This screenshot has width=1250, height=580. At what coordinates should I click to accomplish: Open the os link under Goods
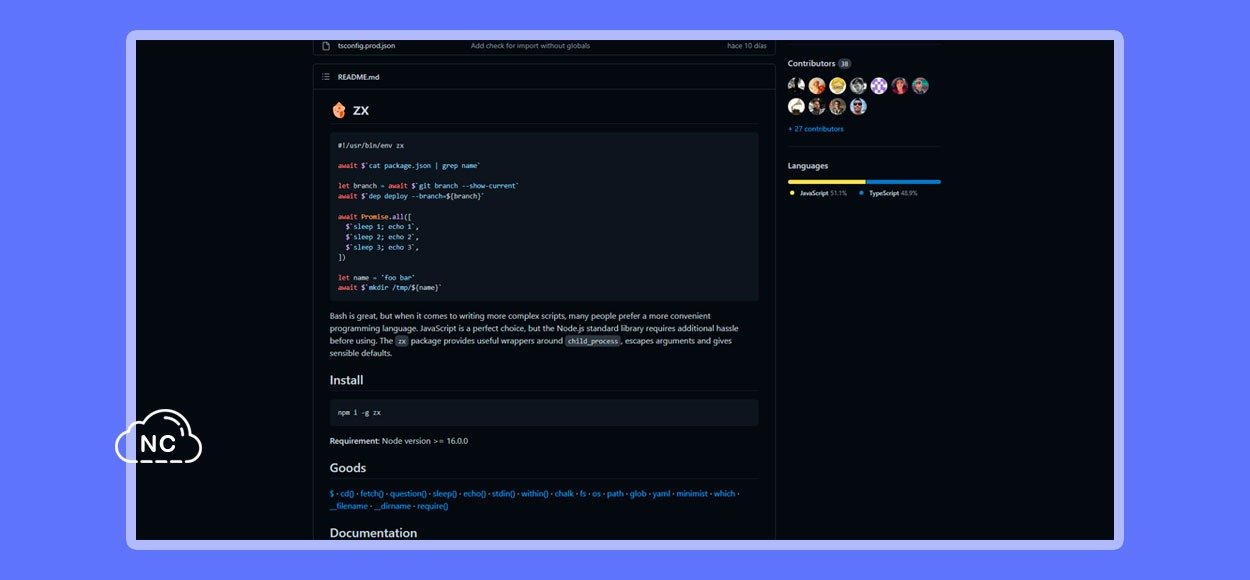597,493
